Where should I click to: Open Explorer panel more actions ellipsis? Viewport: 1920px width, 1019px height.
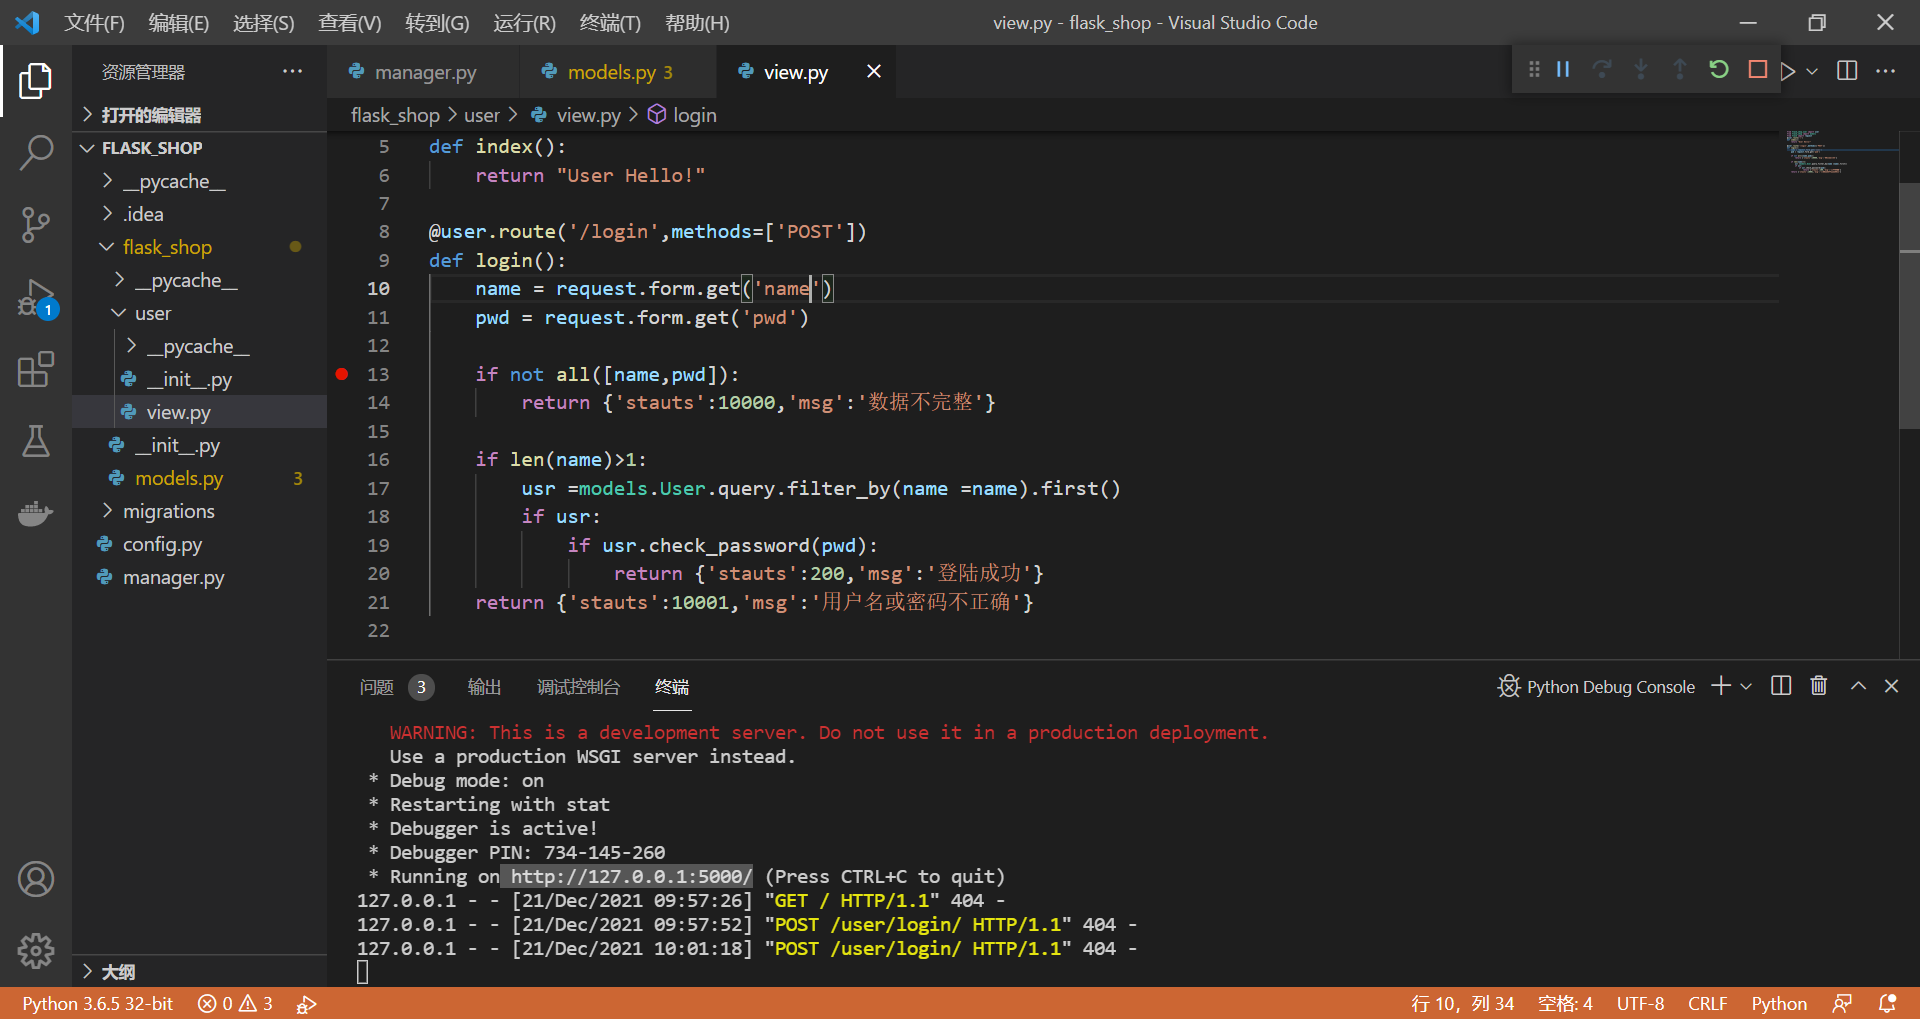click(292, 71)
